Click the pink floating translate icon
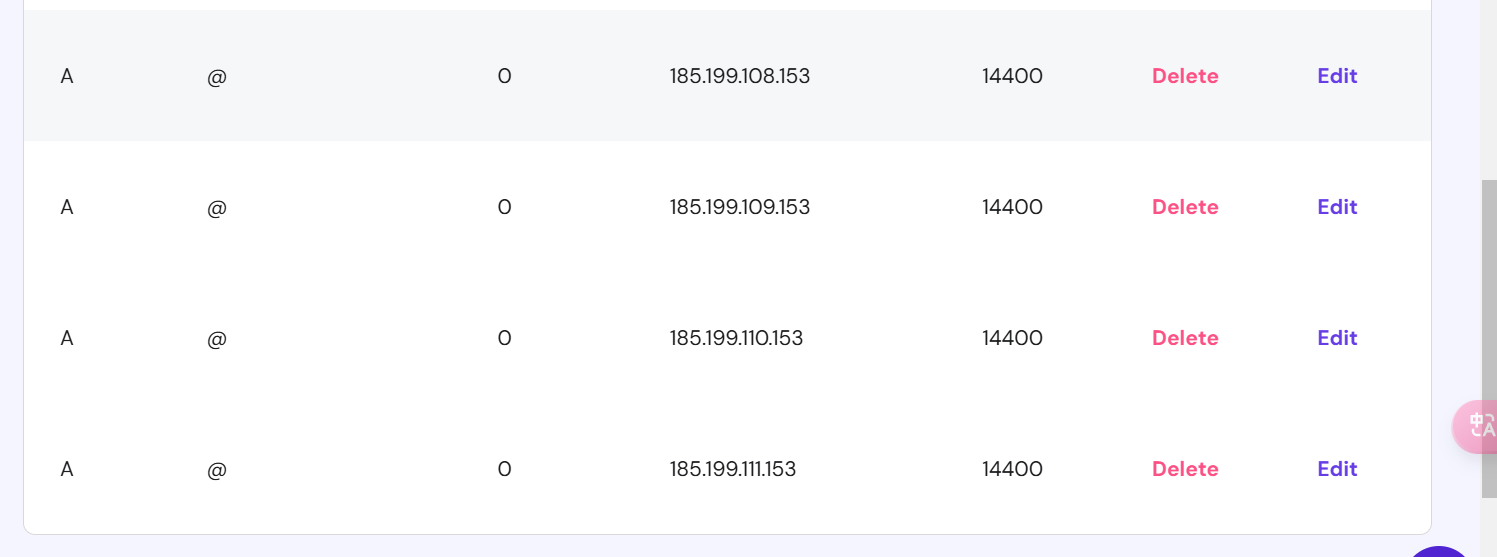 click(1477, 427)
